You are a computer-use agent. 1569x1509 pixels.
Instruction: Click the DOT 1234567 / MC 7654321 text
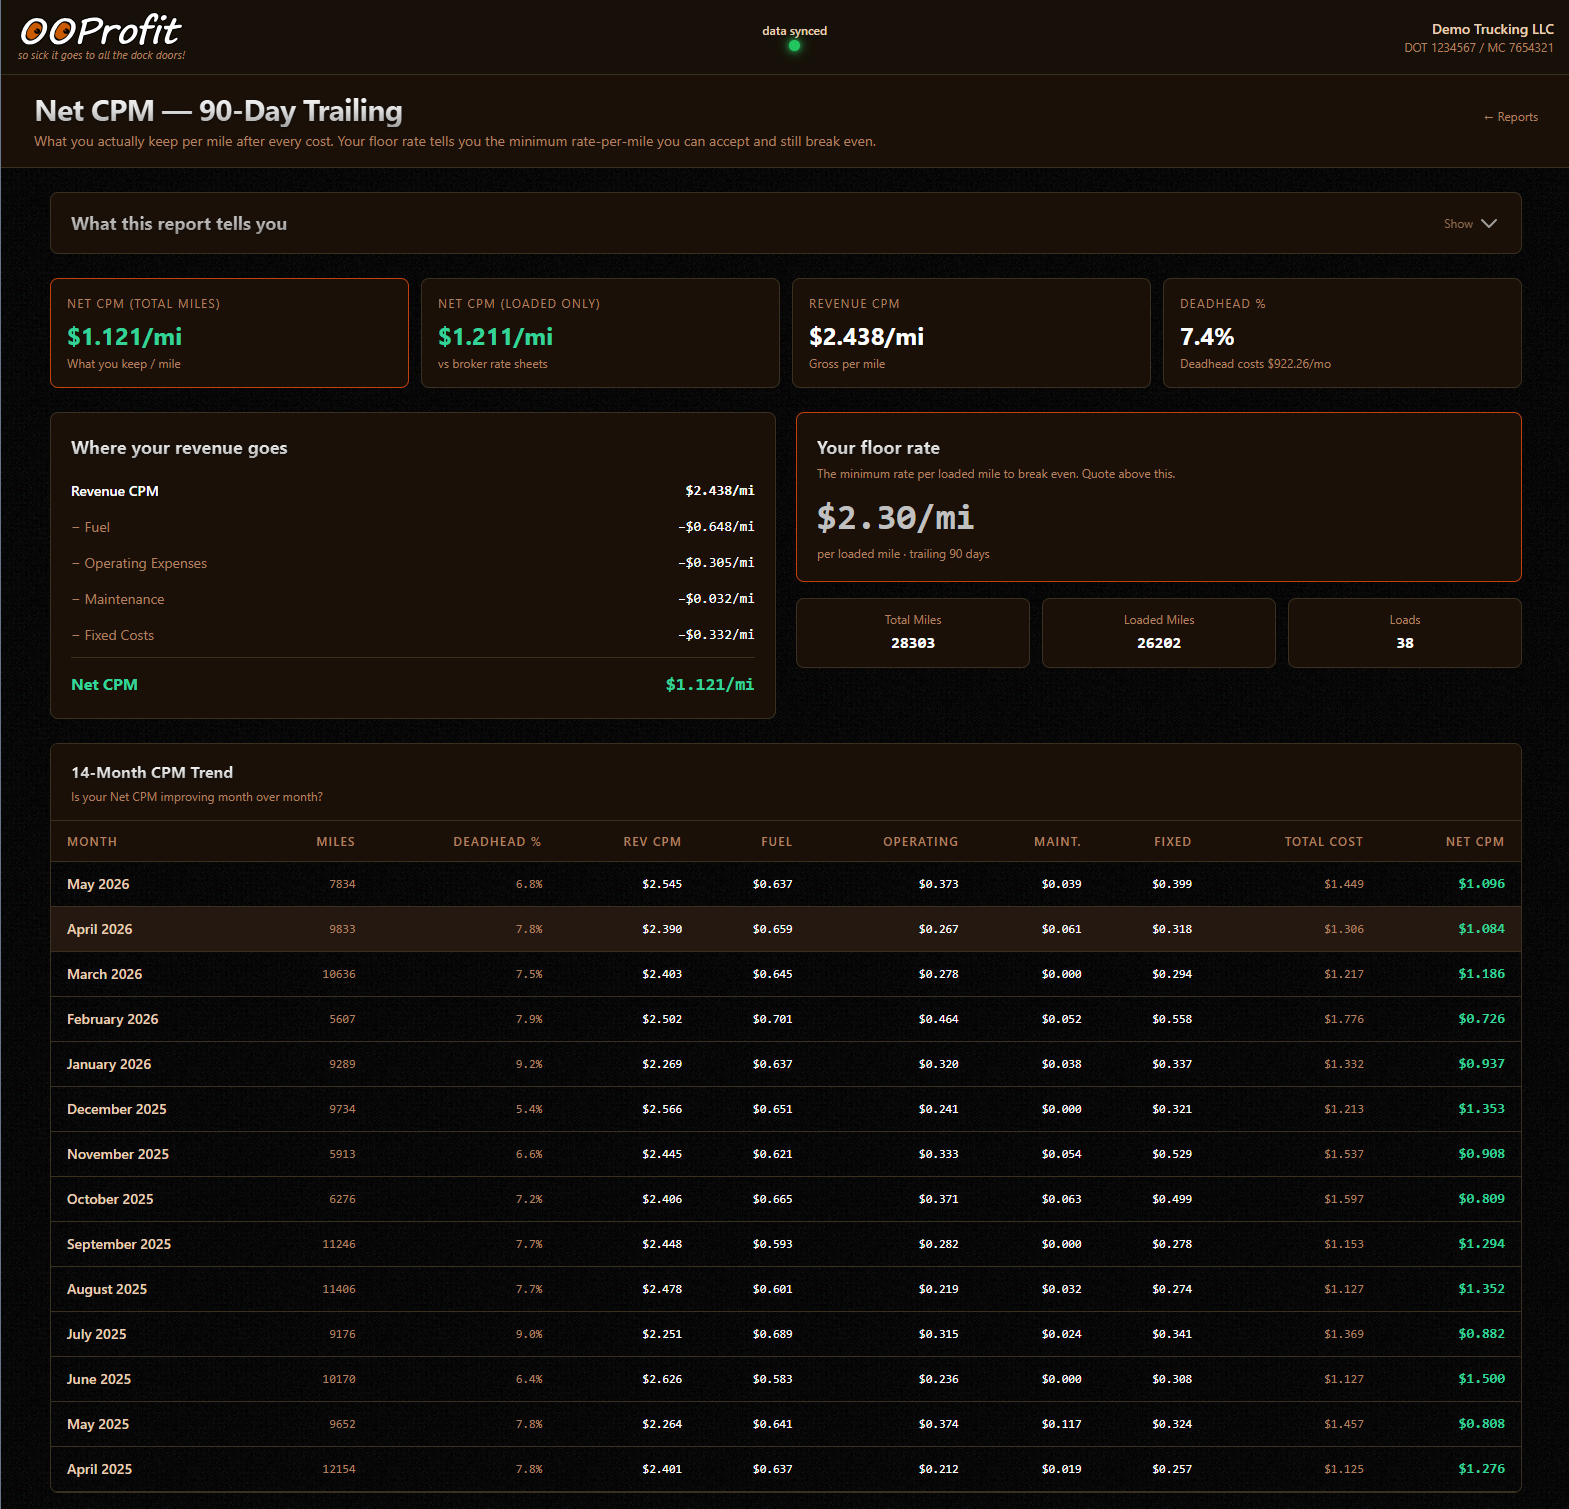point(1478,48)
